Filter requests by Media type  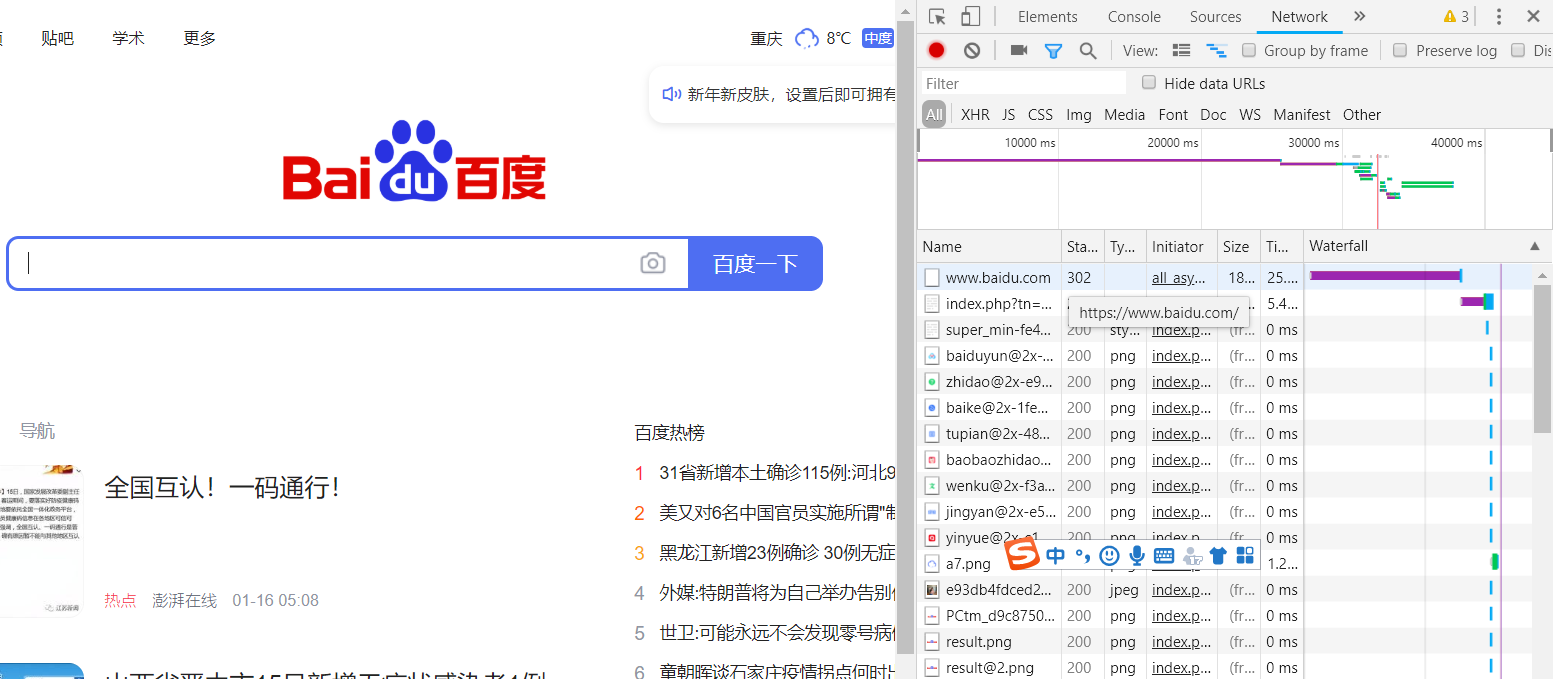point(1124,115)
